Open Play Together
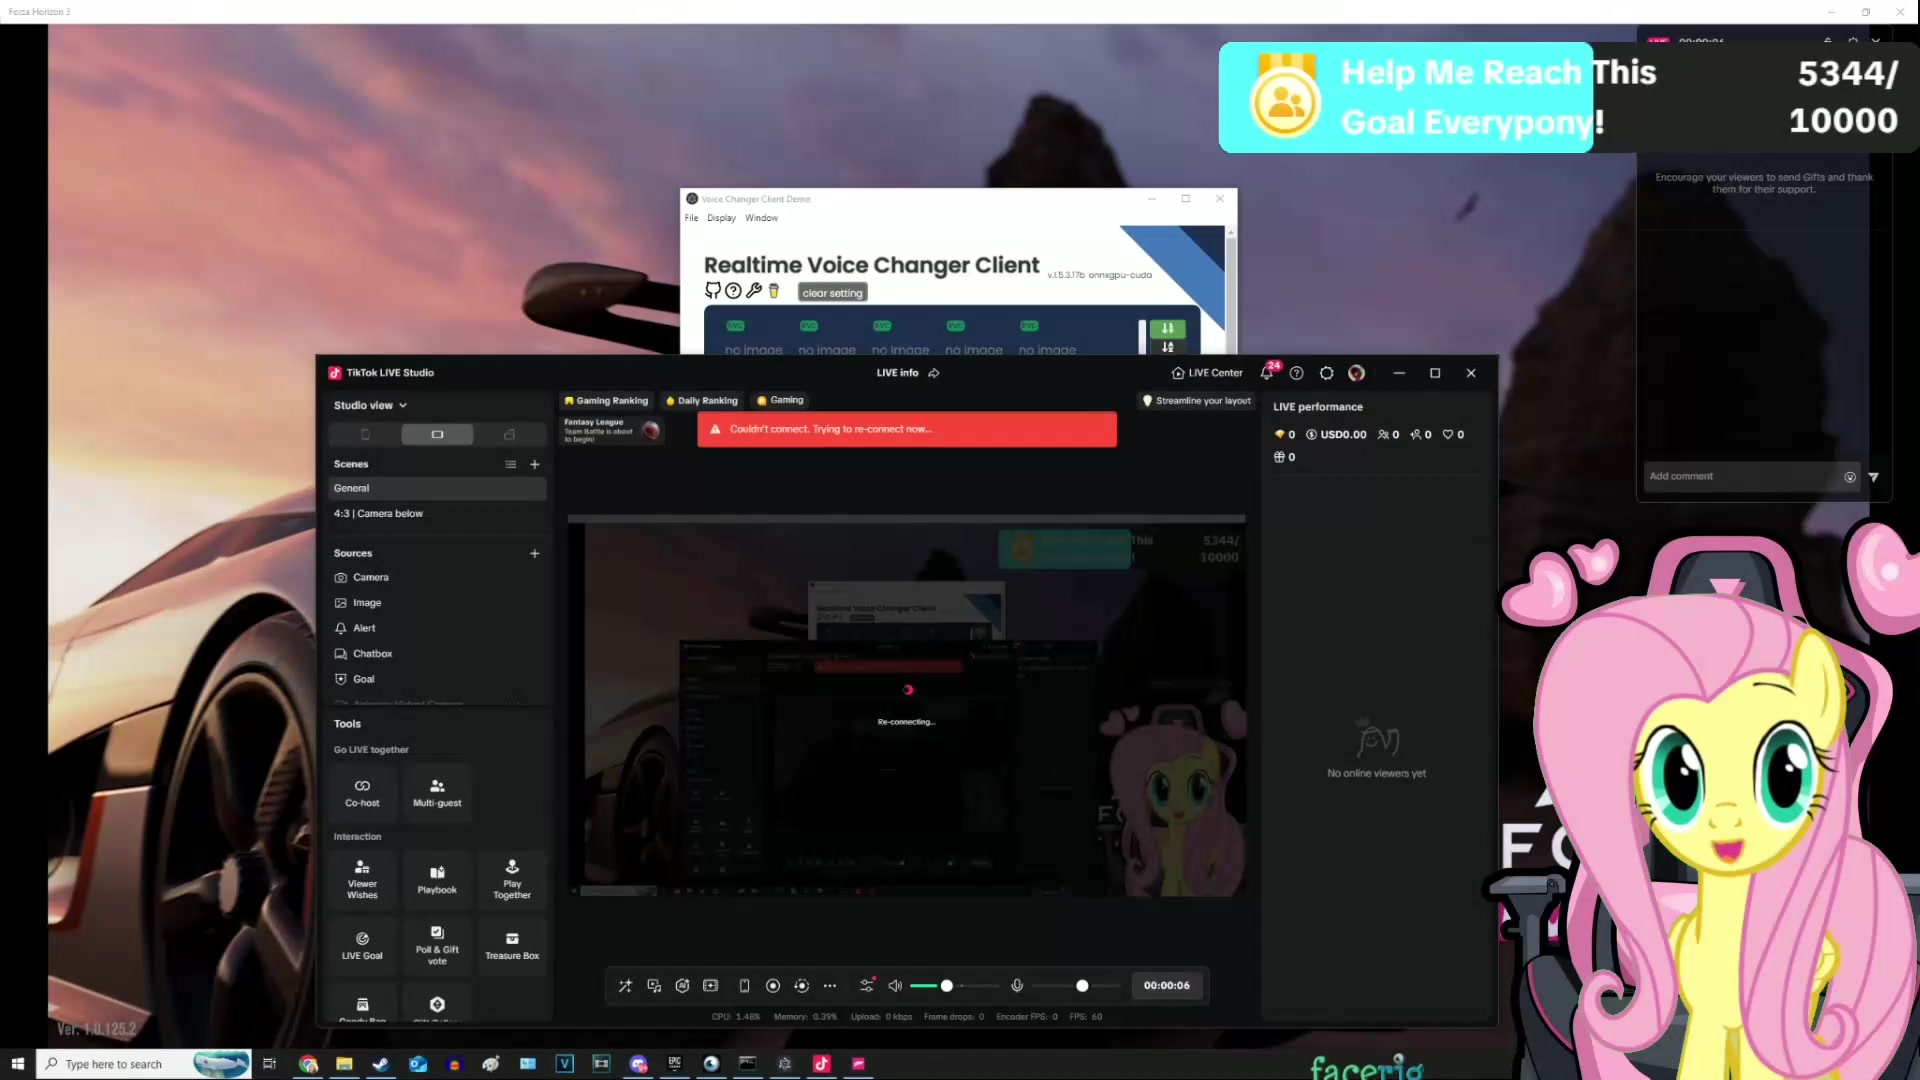This screenshot has width=1920, height=1080. tap(512, 879)
